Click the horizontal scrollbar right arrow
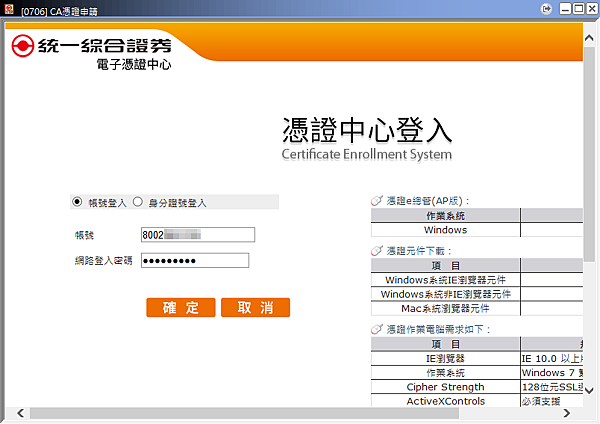 567,413
